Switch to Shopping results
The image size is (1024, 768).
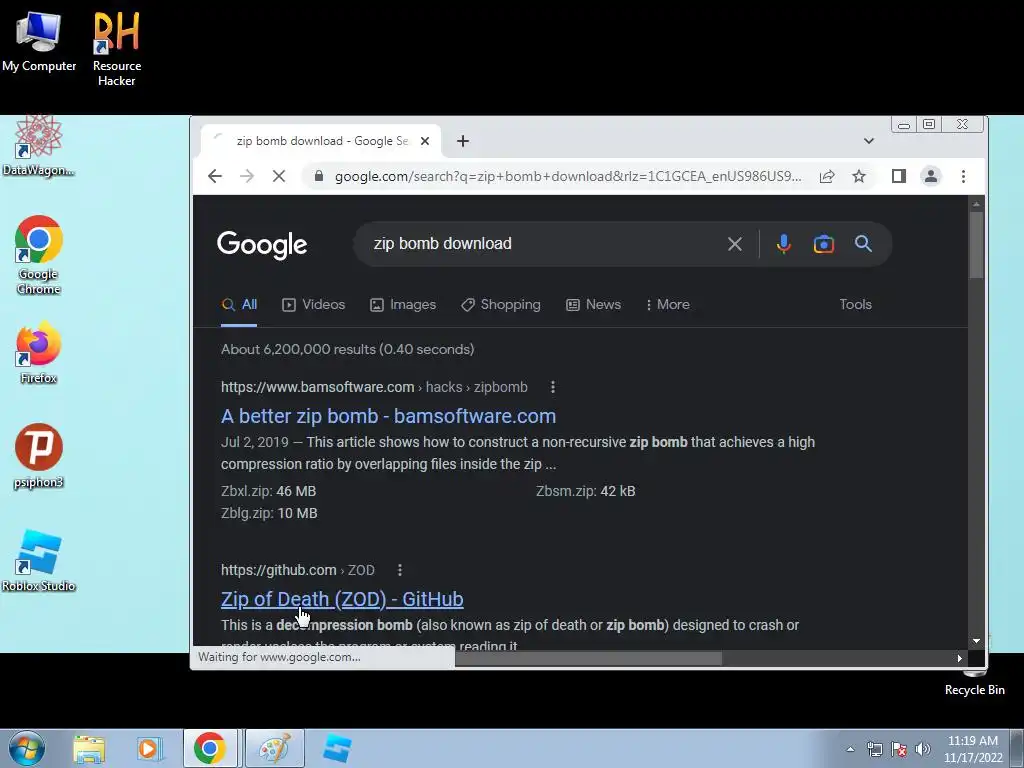(x=501, y=305)
